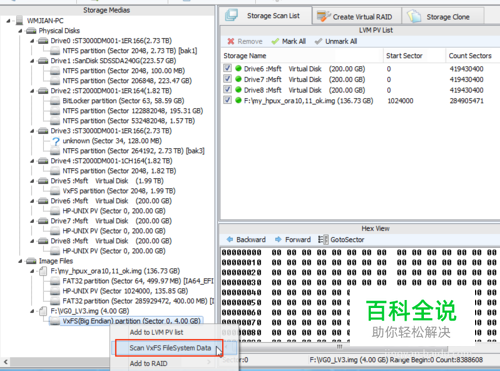Viewport: 500px width, 371px height.
Task: Click the Forward button label
Action: (x=298, y=239)
